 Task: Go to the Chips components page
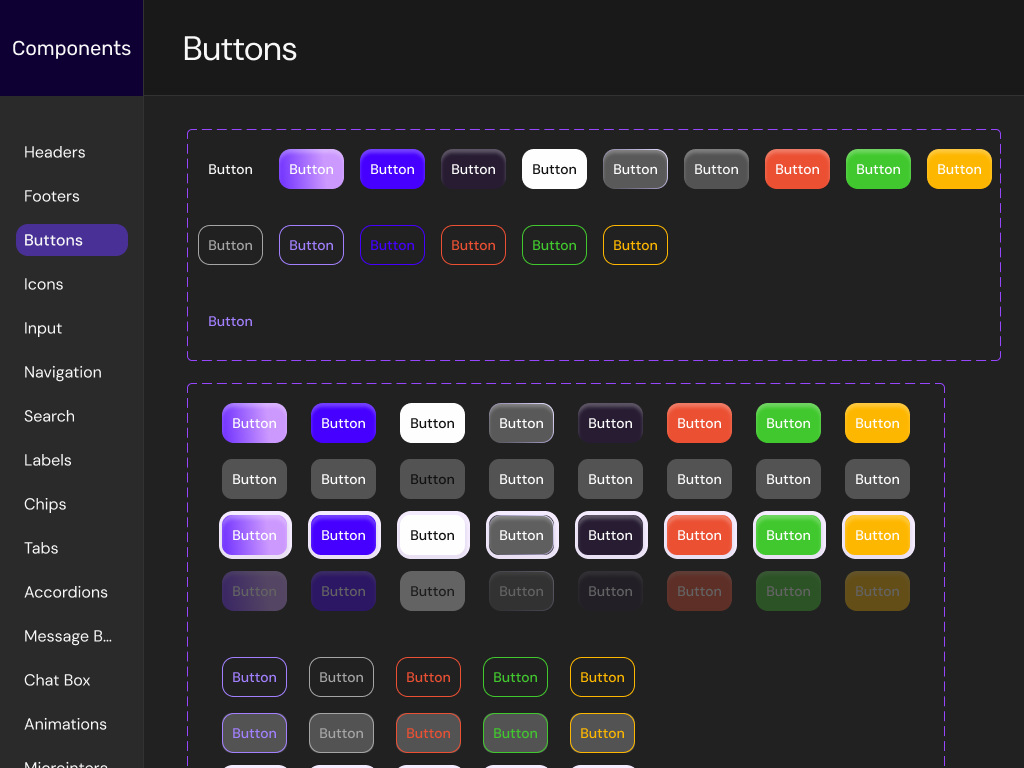(45, 504)
